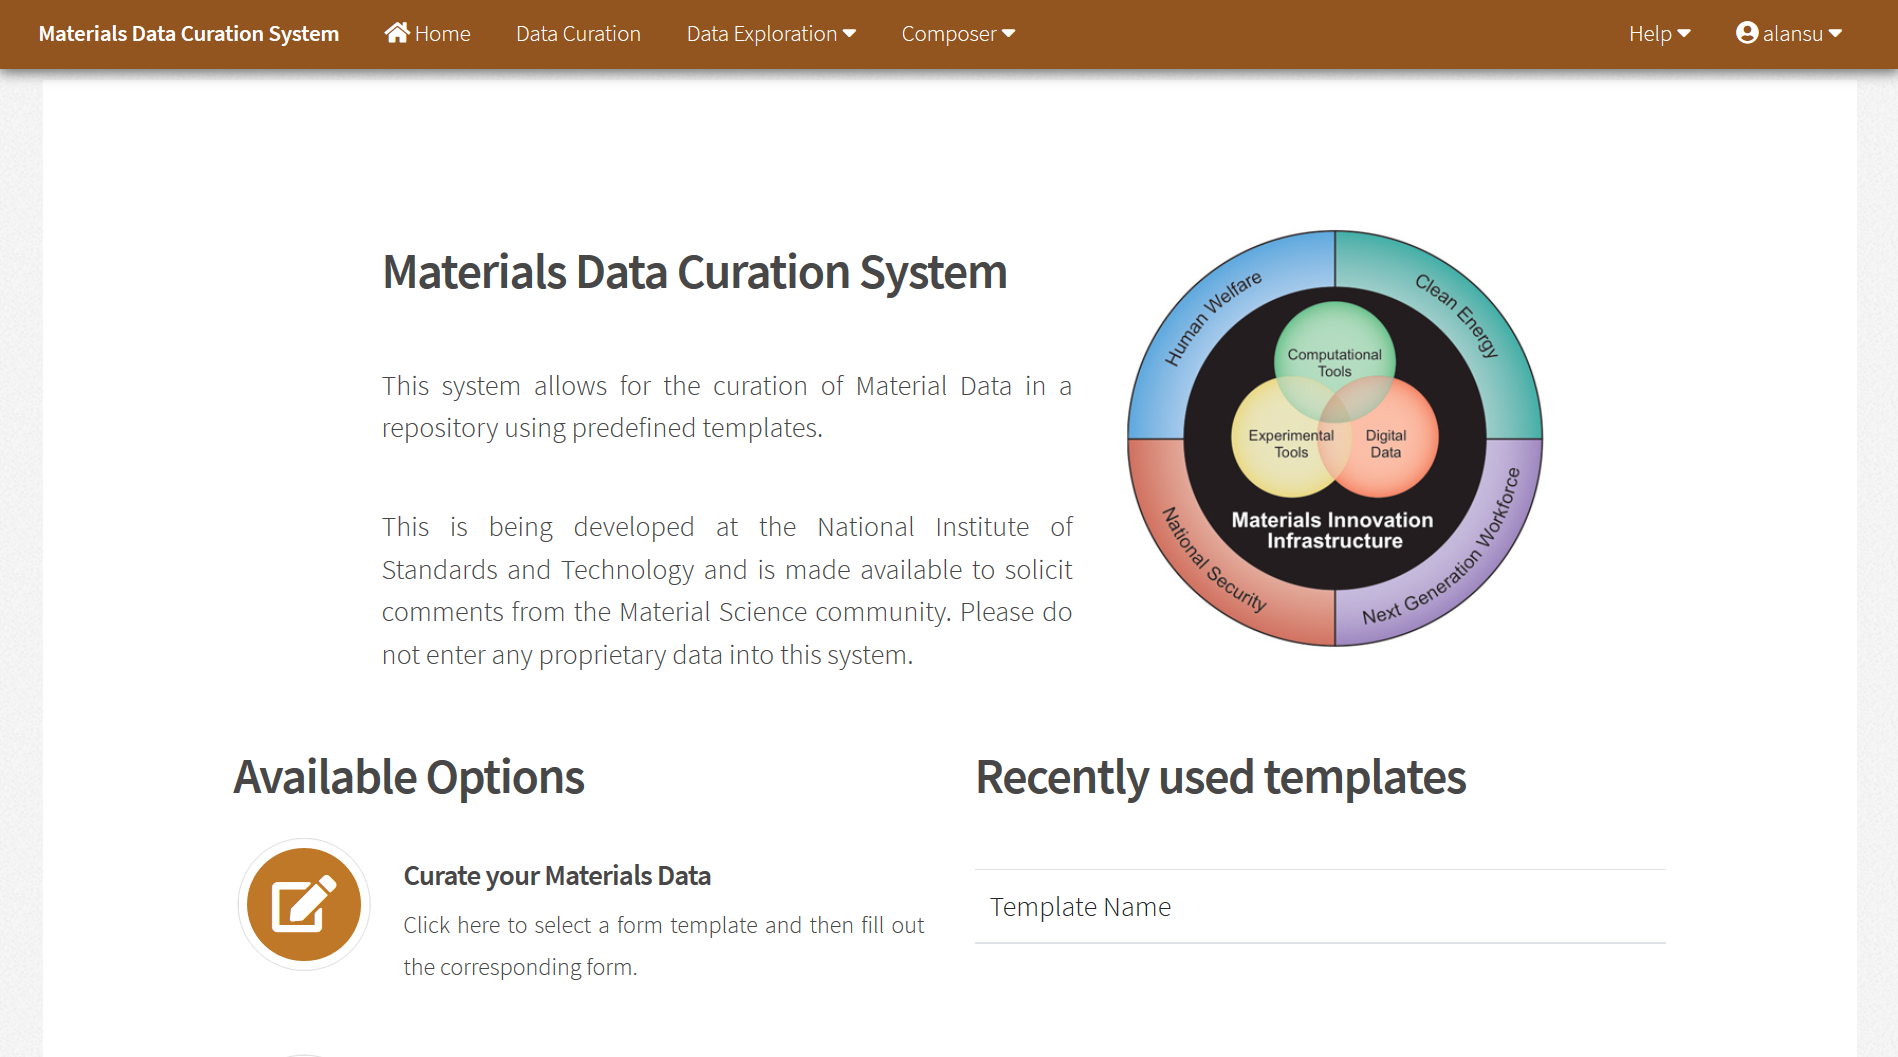Click the Curate your Materials Data heading
Image resolution: width=1898 pixels, height=1057 pixels.
tap(557, 875)
